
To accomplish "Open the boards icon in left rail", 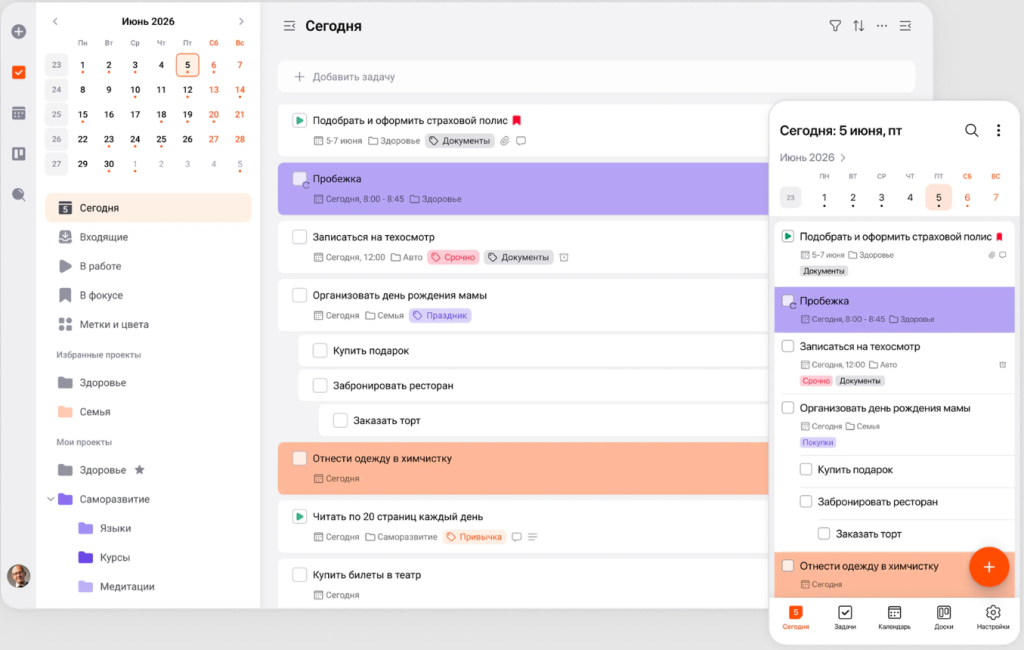I will (x=18, y=154).
